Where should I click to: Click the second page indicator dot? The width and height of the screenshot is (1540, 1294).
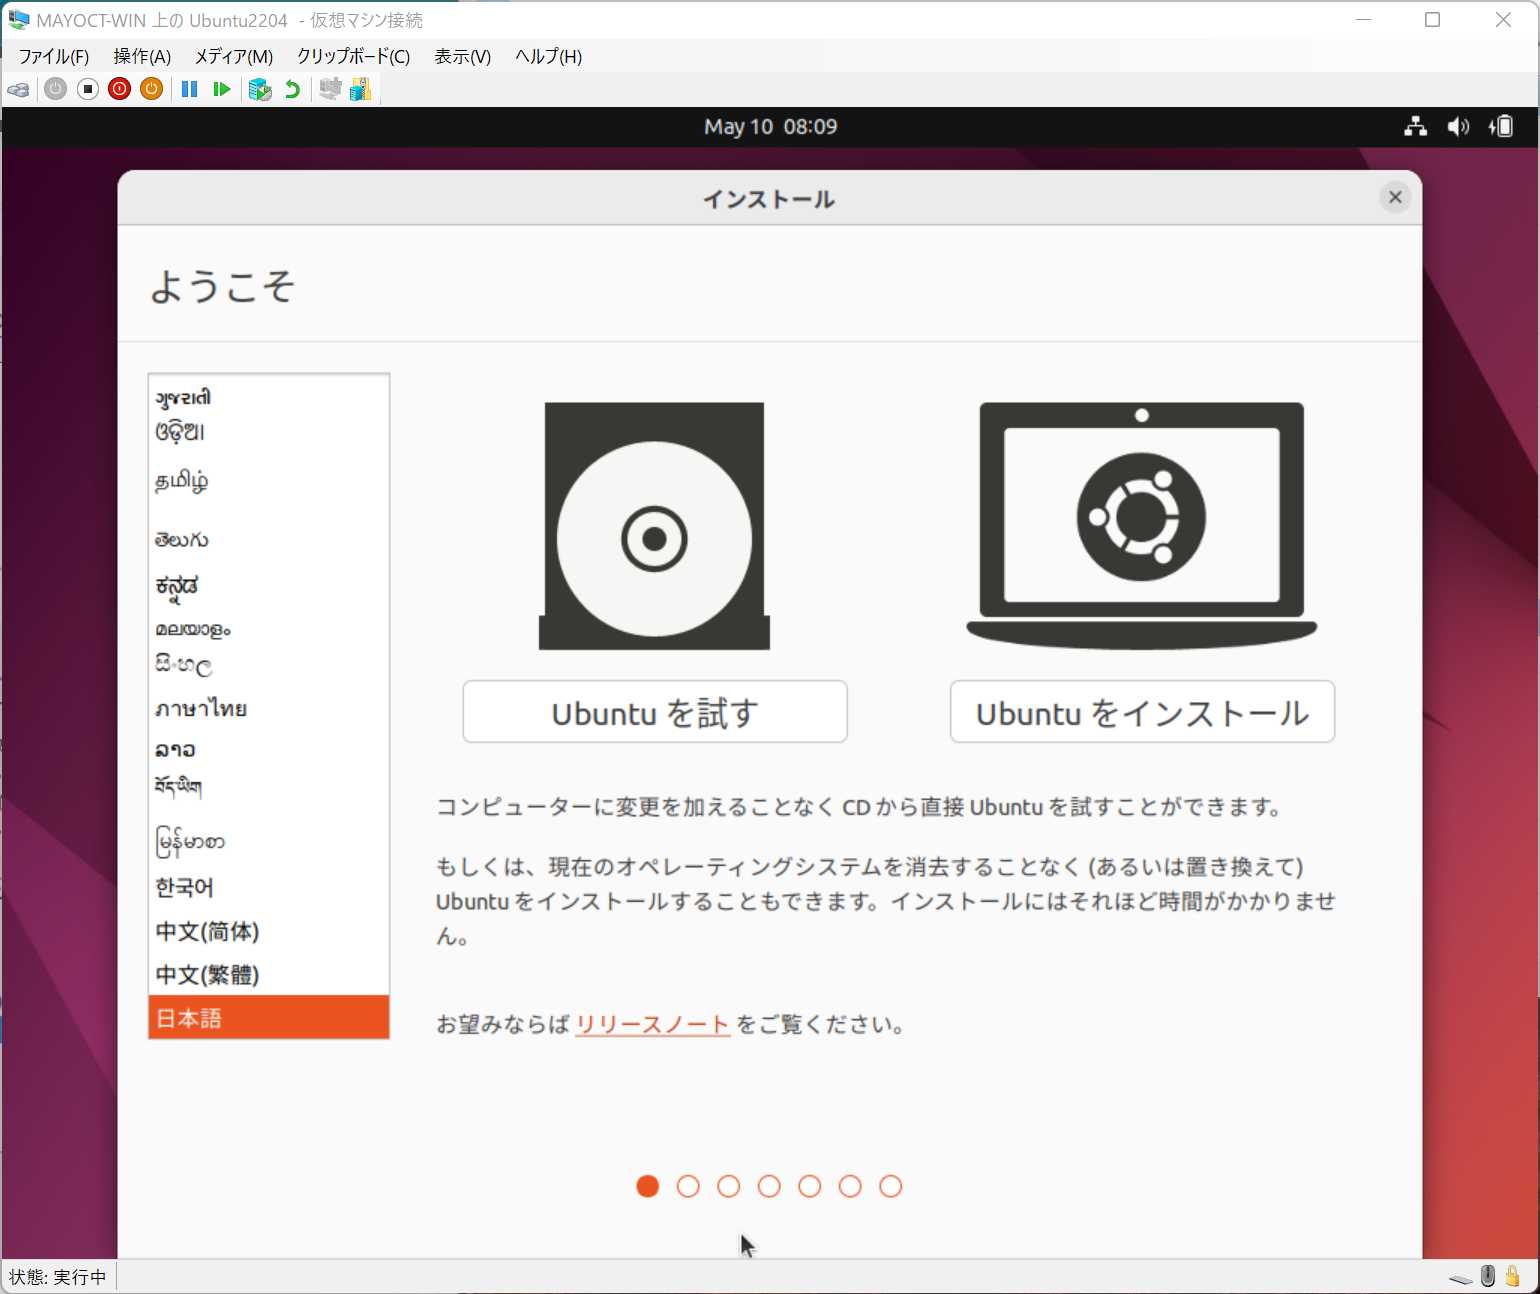(688, 1186)
